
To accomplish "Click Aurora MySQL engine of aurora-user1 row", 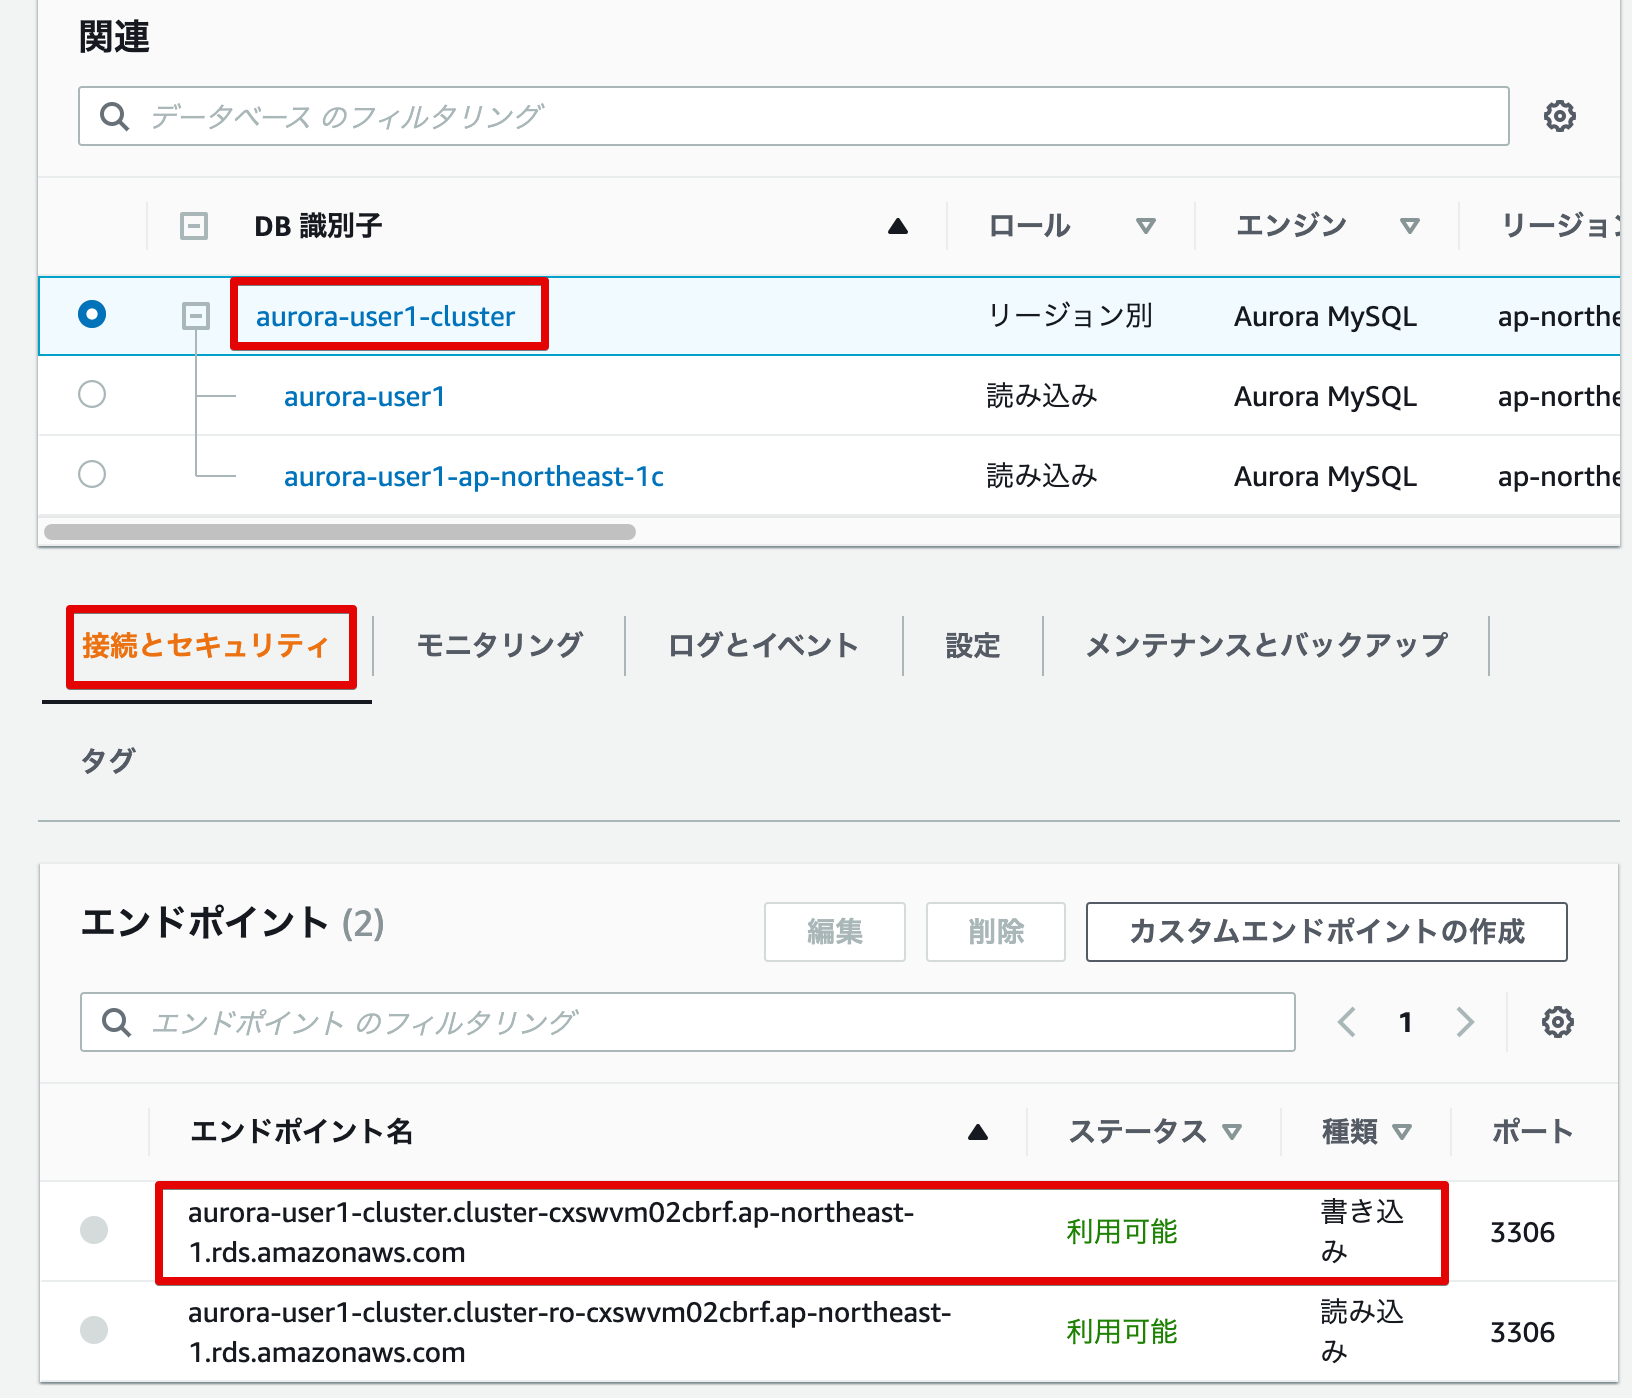I will tap(1325, 396).
